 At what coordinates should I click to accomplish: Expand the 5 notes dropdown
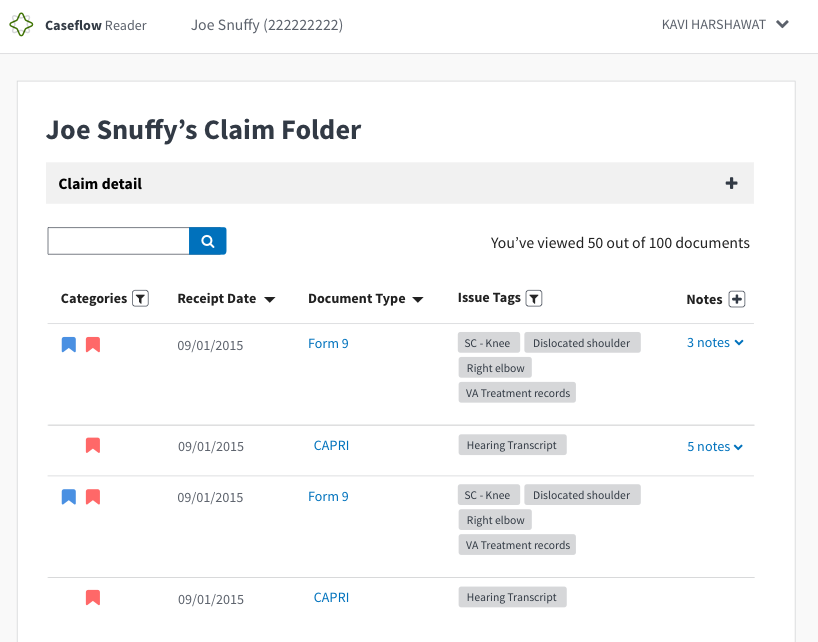[715, 446]
